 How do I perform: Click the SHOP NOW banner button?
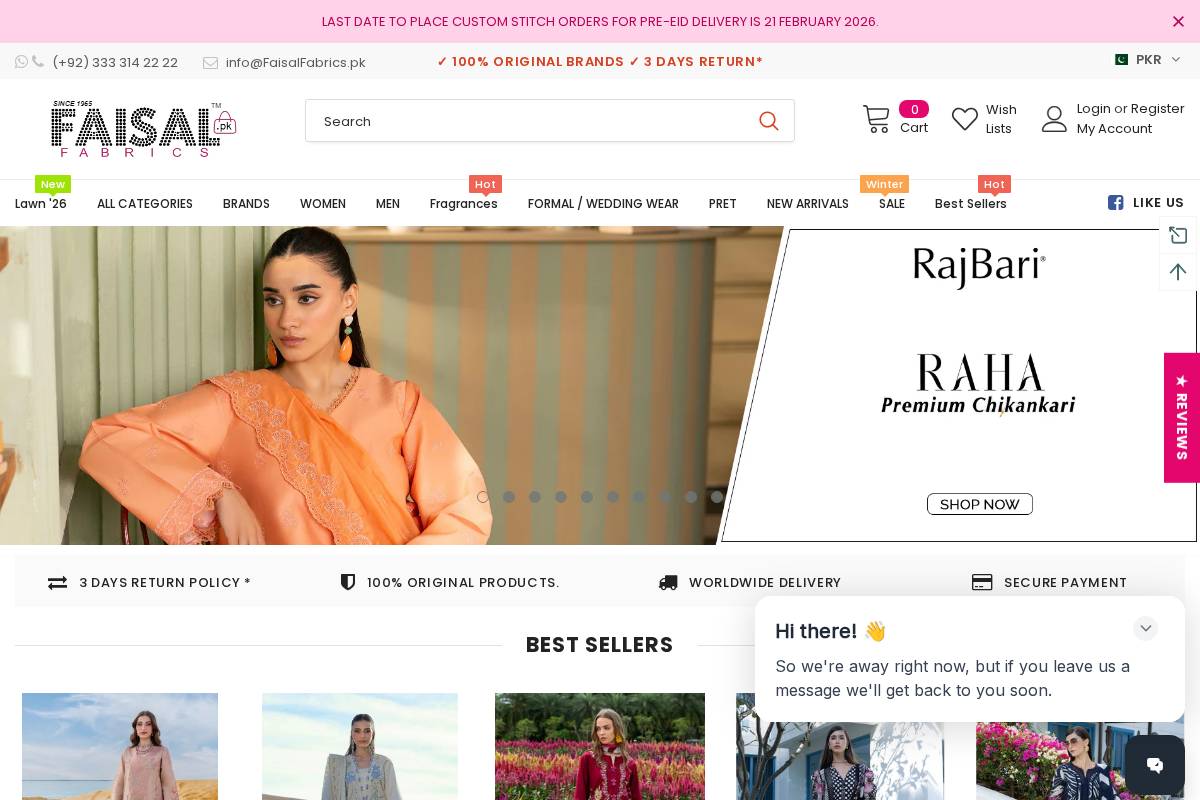tap(979, 504)
